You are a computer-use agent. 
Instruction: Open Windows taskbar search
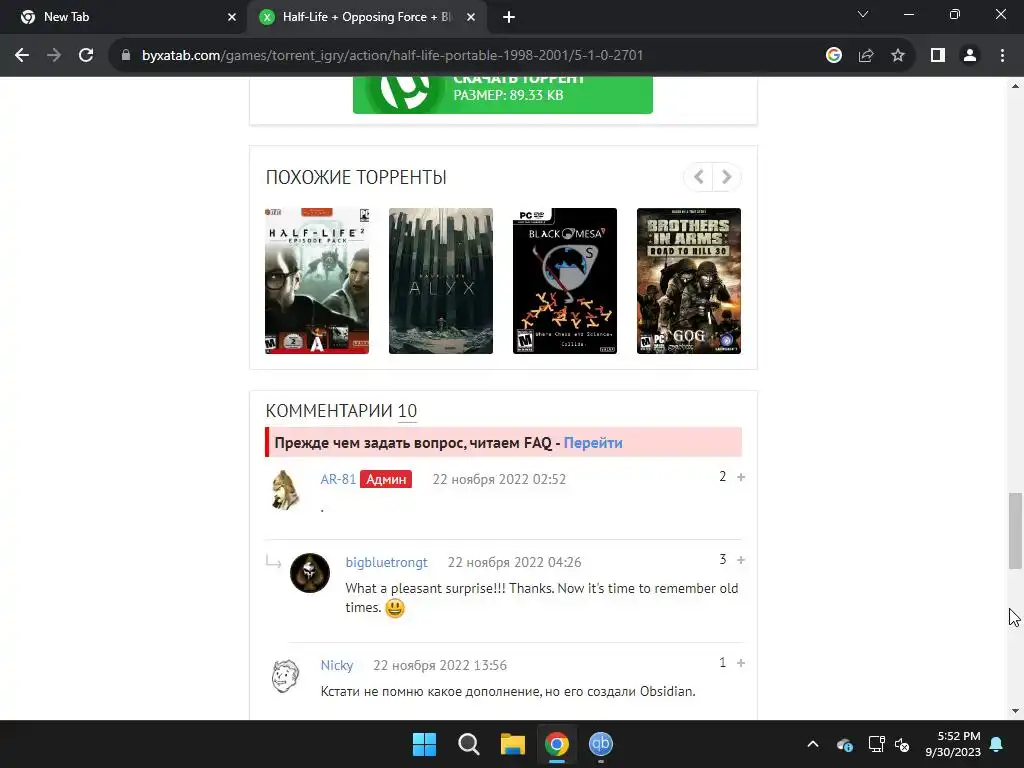pyautogui.click(x=468, y=744)
